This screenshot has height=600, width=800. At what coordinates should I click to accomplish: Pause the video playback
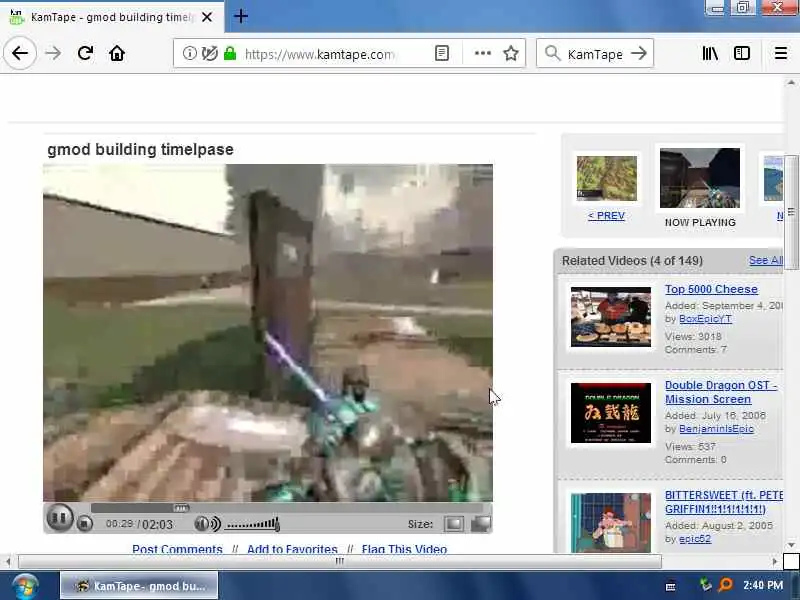60,517
